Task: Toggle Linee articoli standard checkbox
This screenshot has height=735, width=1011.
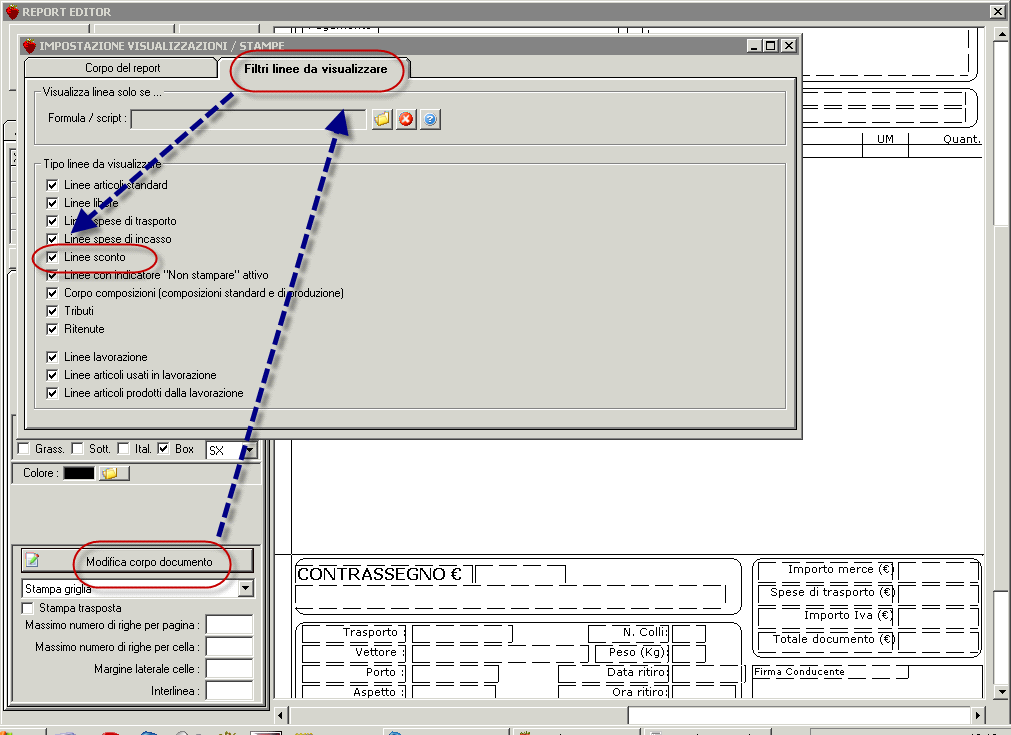Action: pyautogui.click(x=52, y=185)
